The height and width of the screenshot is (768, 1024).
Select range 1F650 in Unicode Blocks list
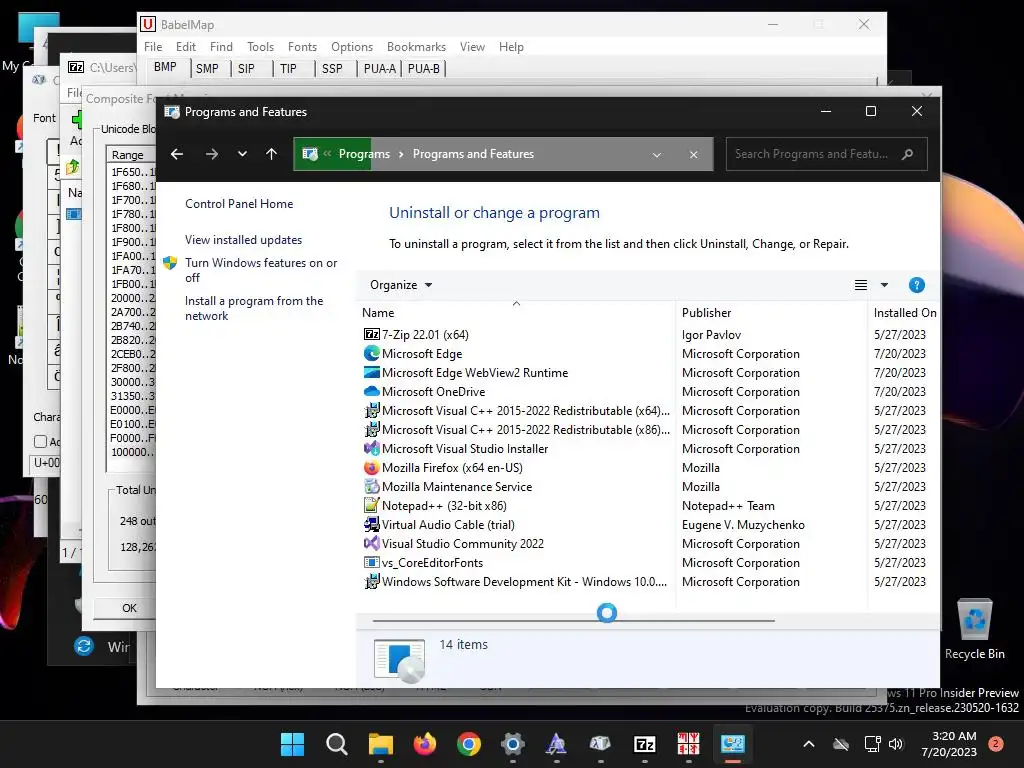tap(133, 172)
